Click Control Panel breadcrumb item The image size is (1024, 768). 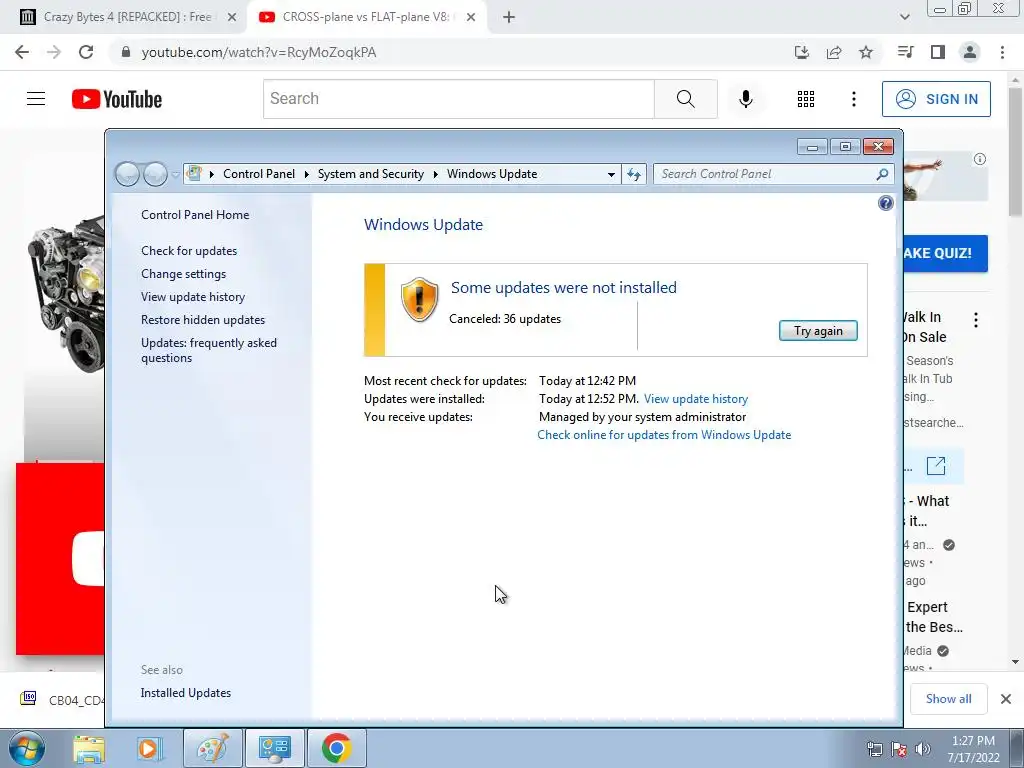coord(259,174)
